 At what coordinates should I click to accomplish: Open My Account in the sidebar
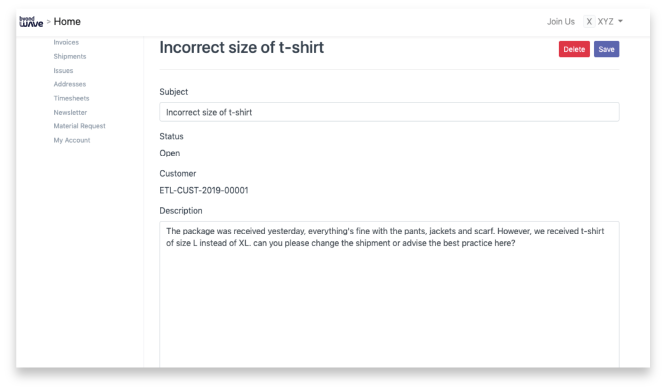click(72, 140)
